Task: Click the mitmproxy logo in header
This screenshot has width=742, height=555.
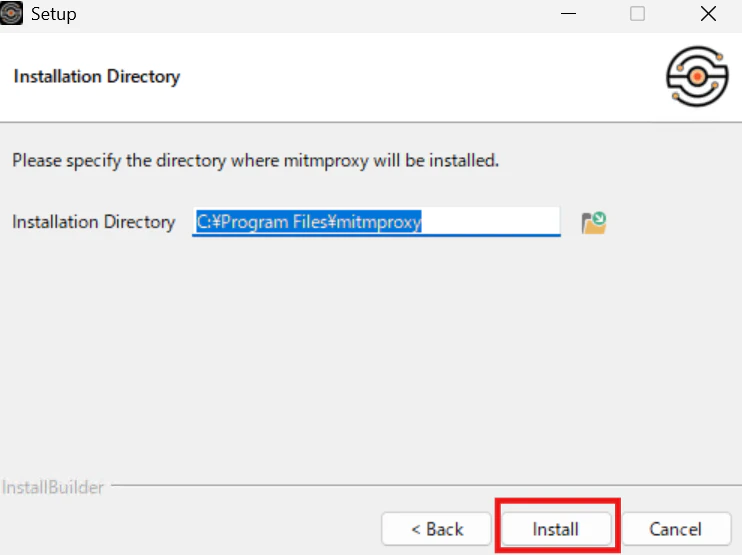Action: 697,76
